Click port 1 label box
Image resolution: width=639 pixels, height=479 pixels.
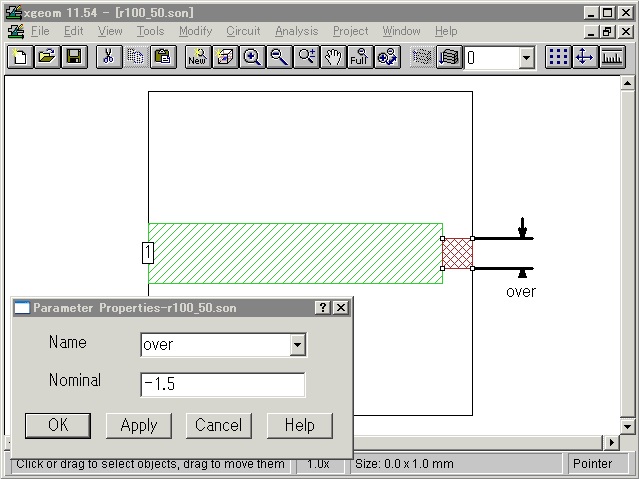pyautogui.click(x=148, y=253)
